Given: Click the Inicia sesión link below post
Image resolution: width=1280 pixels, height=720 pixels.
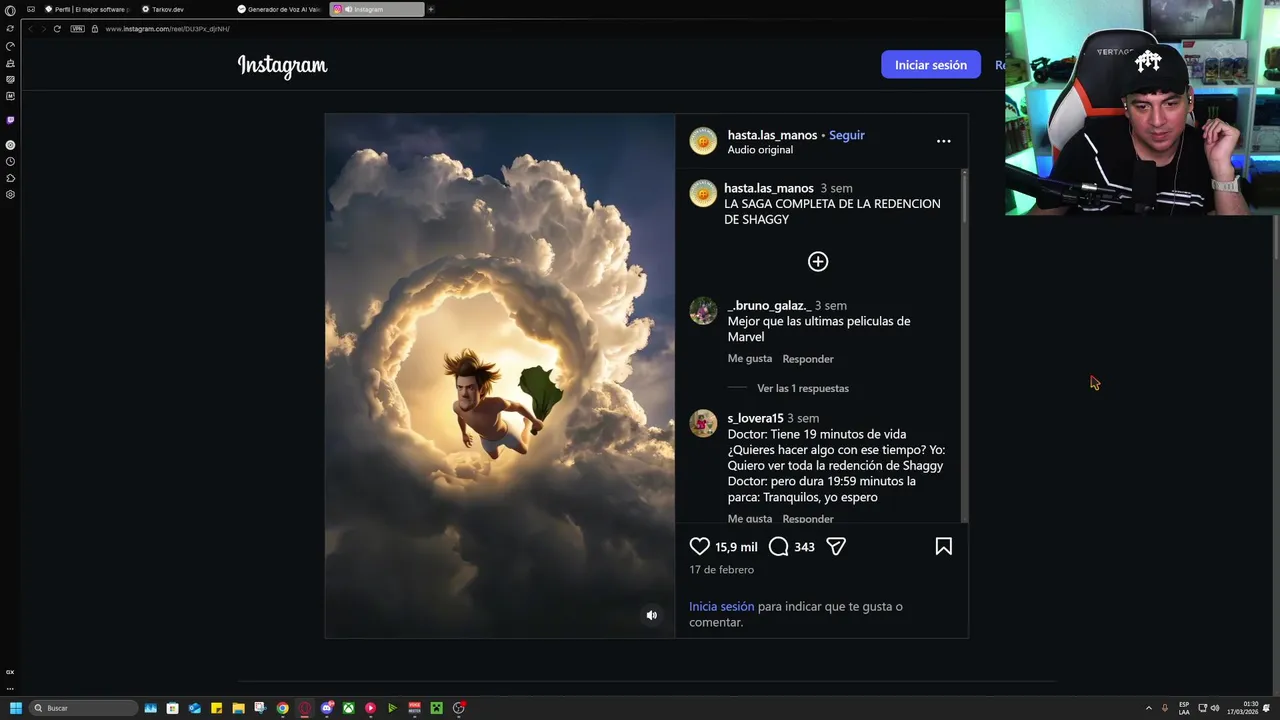Looking at the screenshot, I should tap(721, 606).
